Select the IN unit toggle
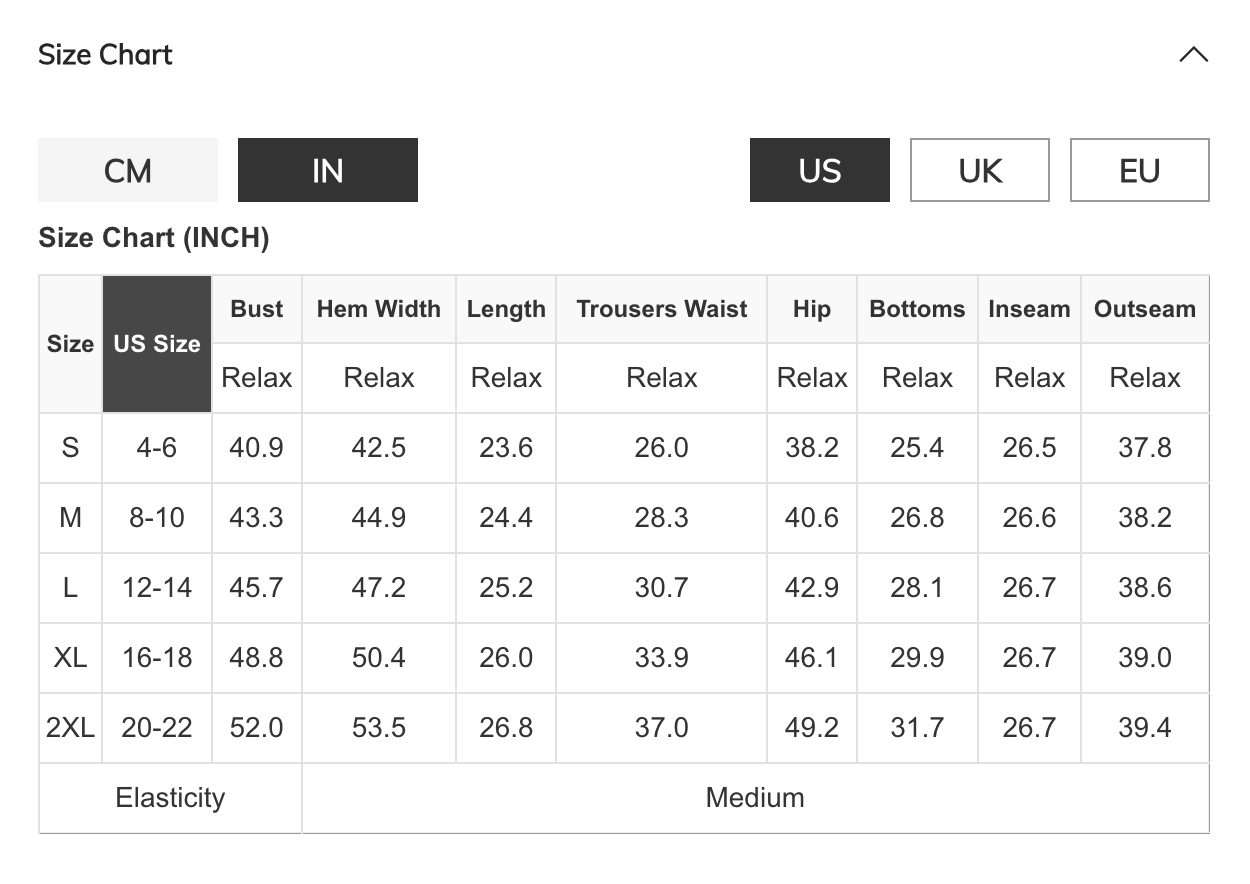Screen dimensions: 1250x884 coord(327,170)
